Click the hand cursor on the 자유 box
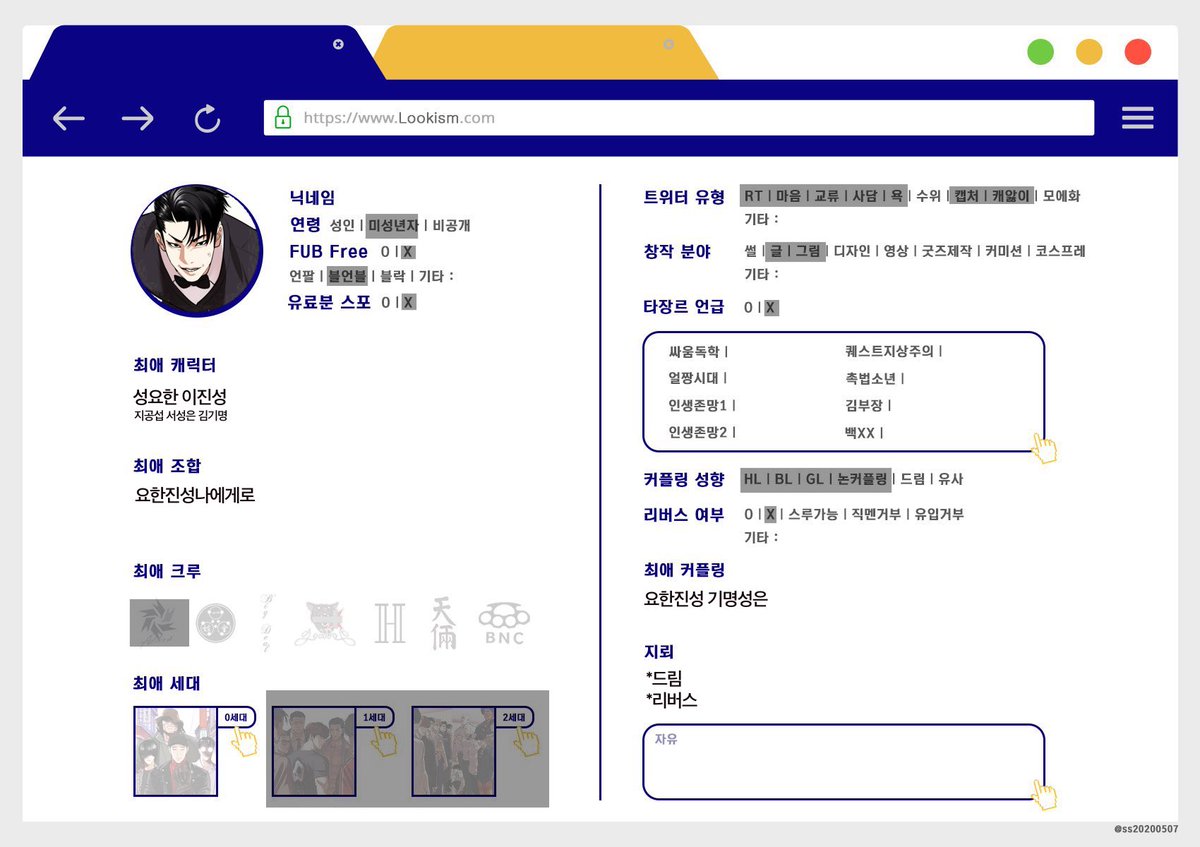The height and width of the screenshot is (847, 1200). (1044, 794)
